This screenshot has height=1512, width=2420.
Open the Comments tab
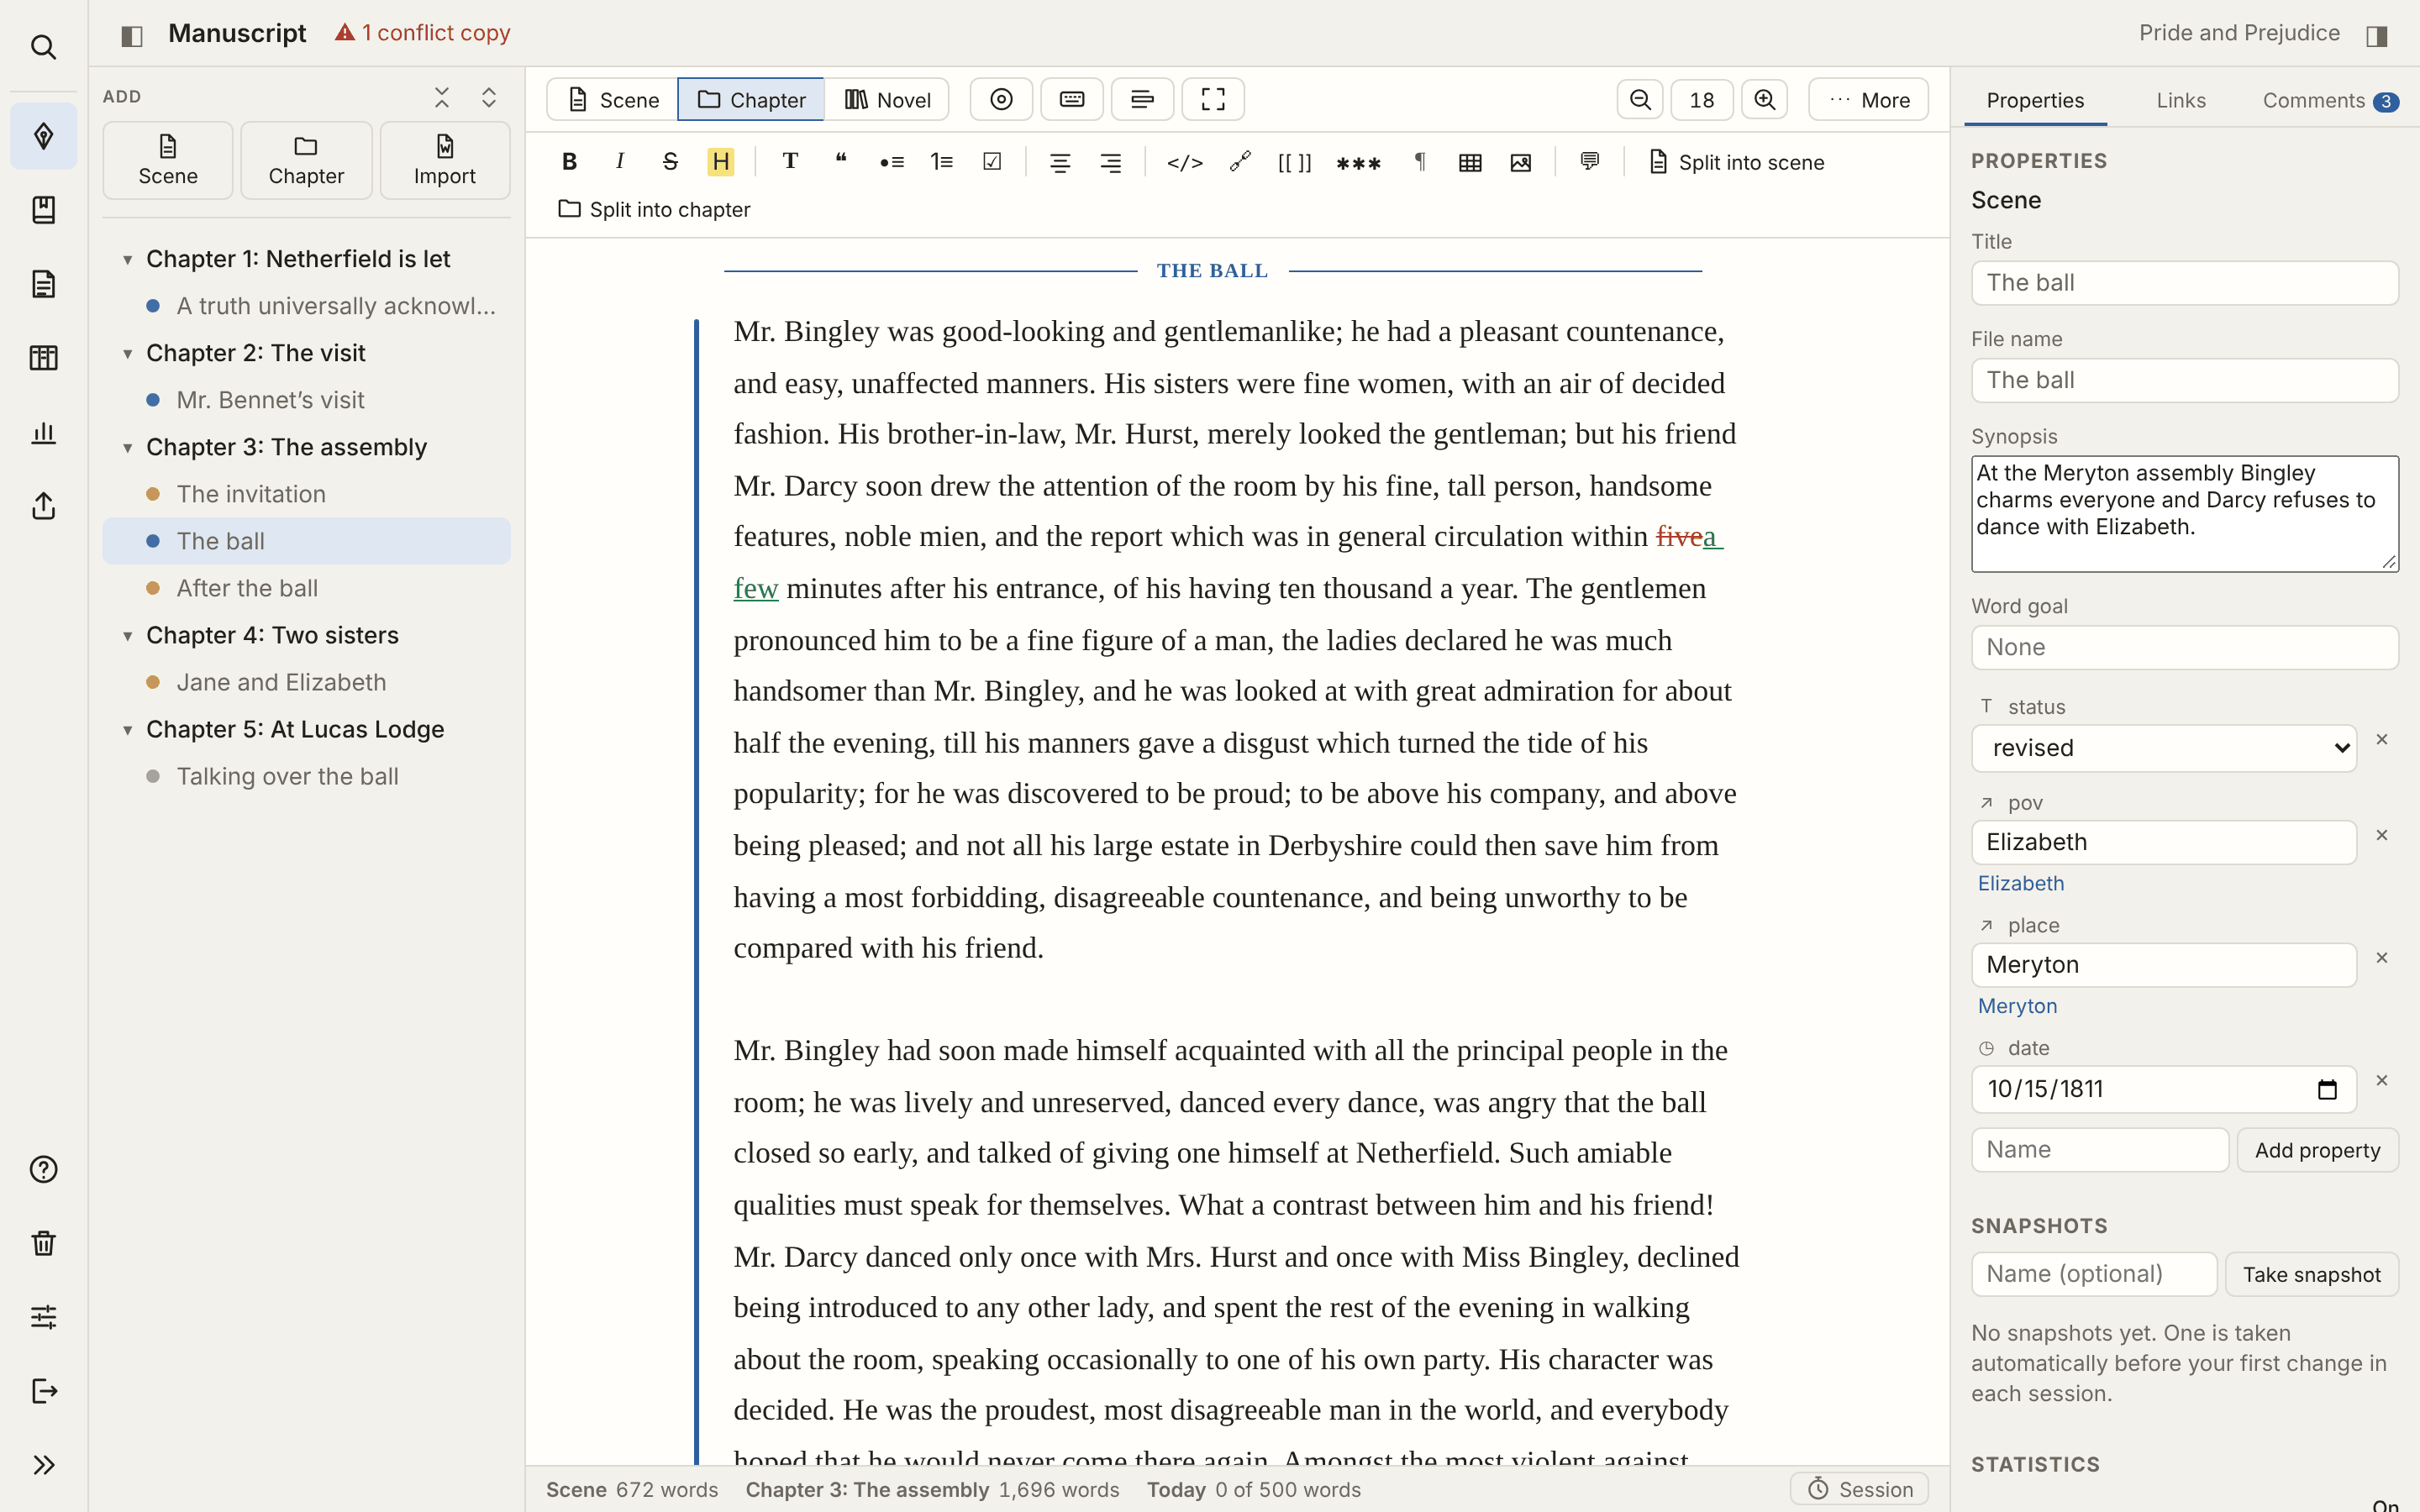[x=2330, y=101]
